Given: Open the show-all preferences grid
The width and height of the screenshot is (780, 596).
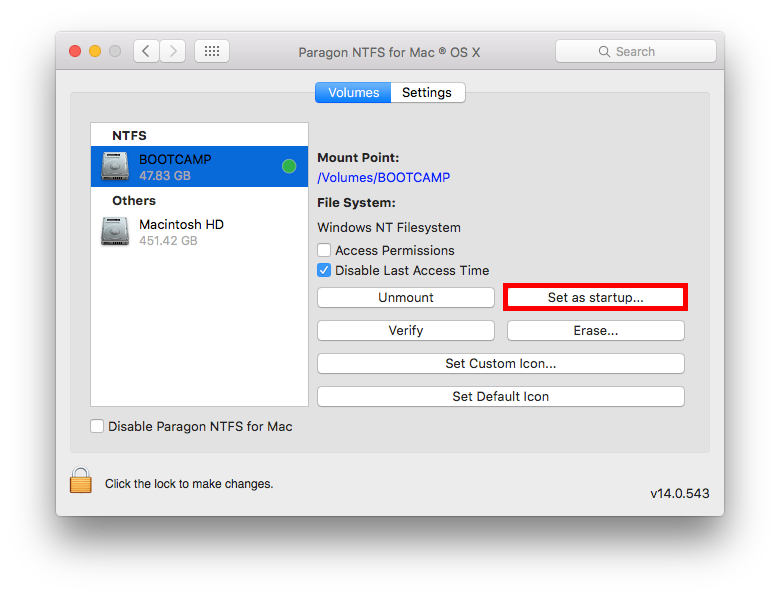Looking at the screenshot, I should [212, 51].
